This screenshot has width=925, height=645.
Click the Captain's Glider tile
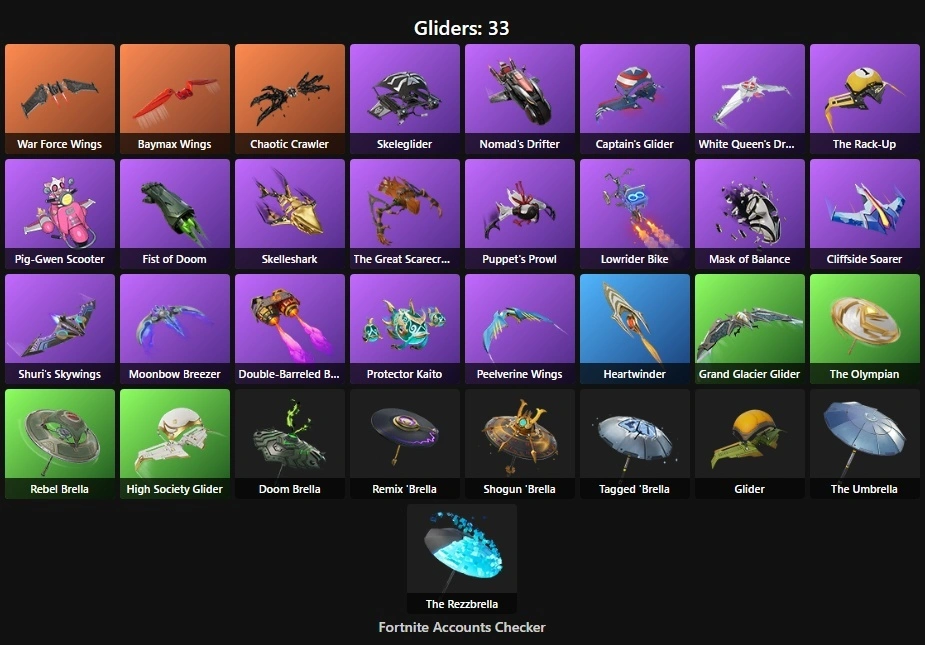pos(635,99)
